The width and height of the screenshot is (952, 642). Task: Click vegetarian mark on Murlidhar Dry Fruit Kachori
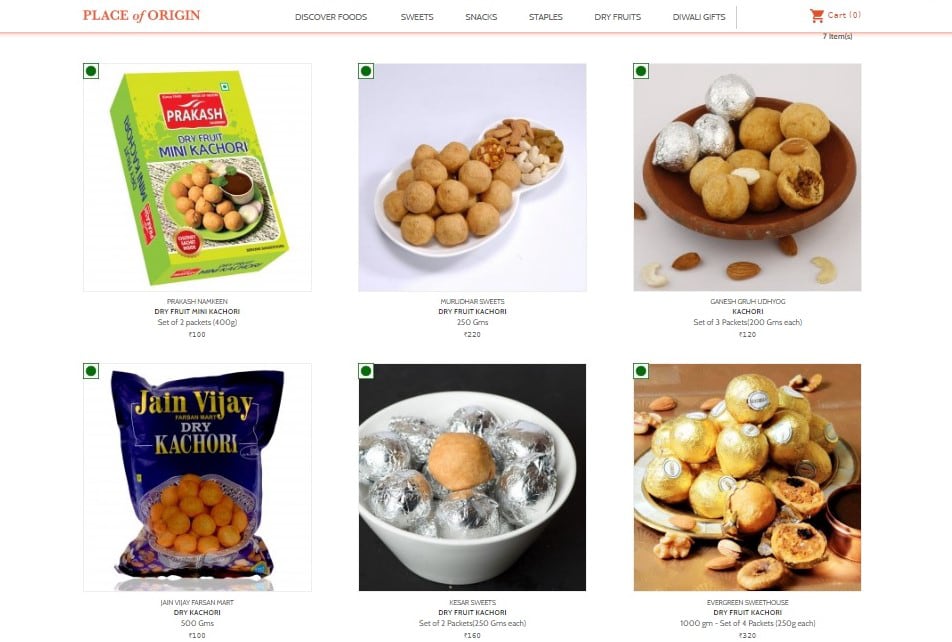tap(366, 71)
